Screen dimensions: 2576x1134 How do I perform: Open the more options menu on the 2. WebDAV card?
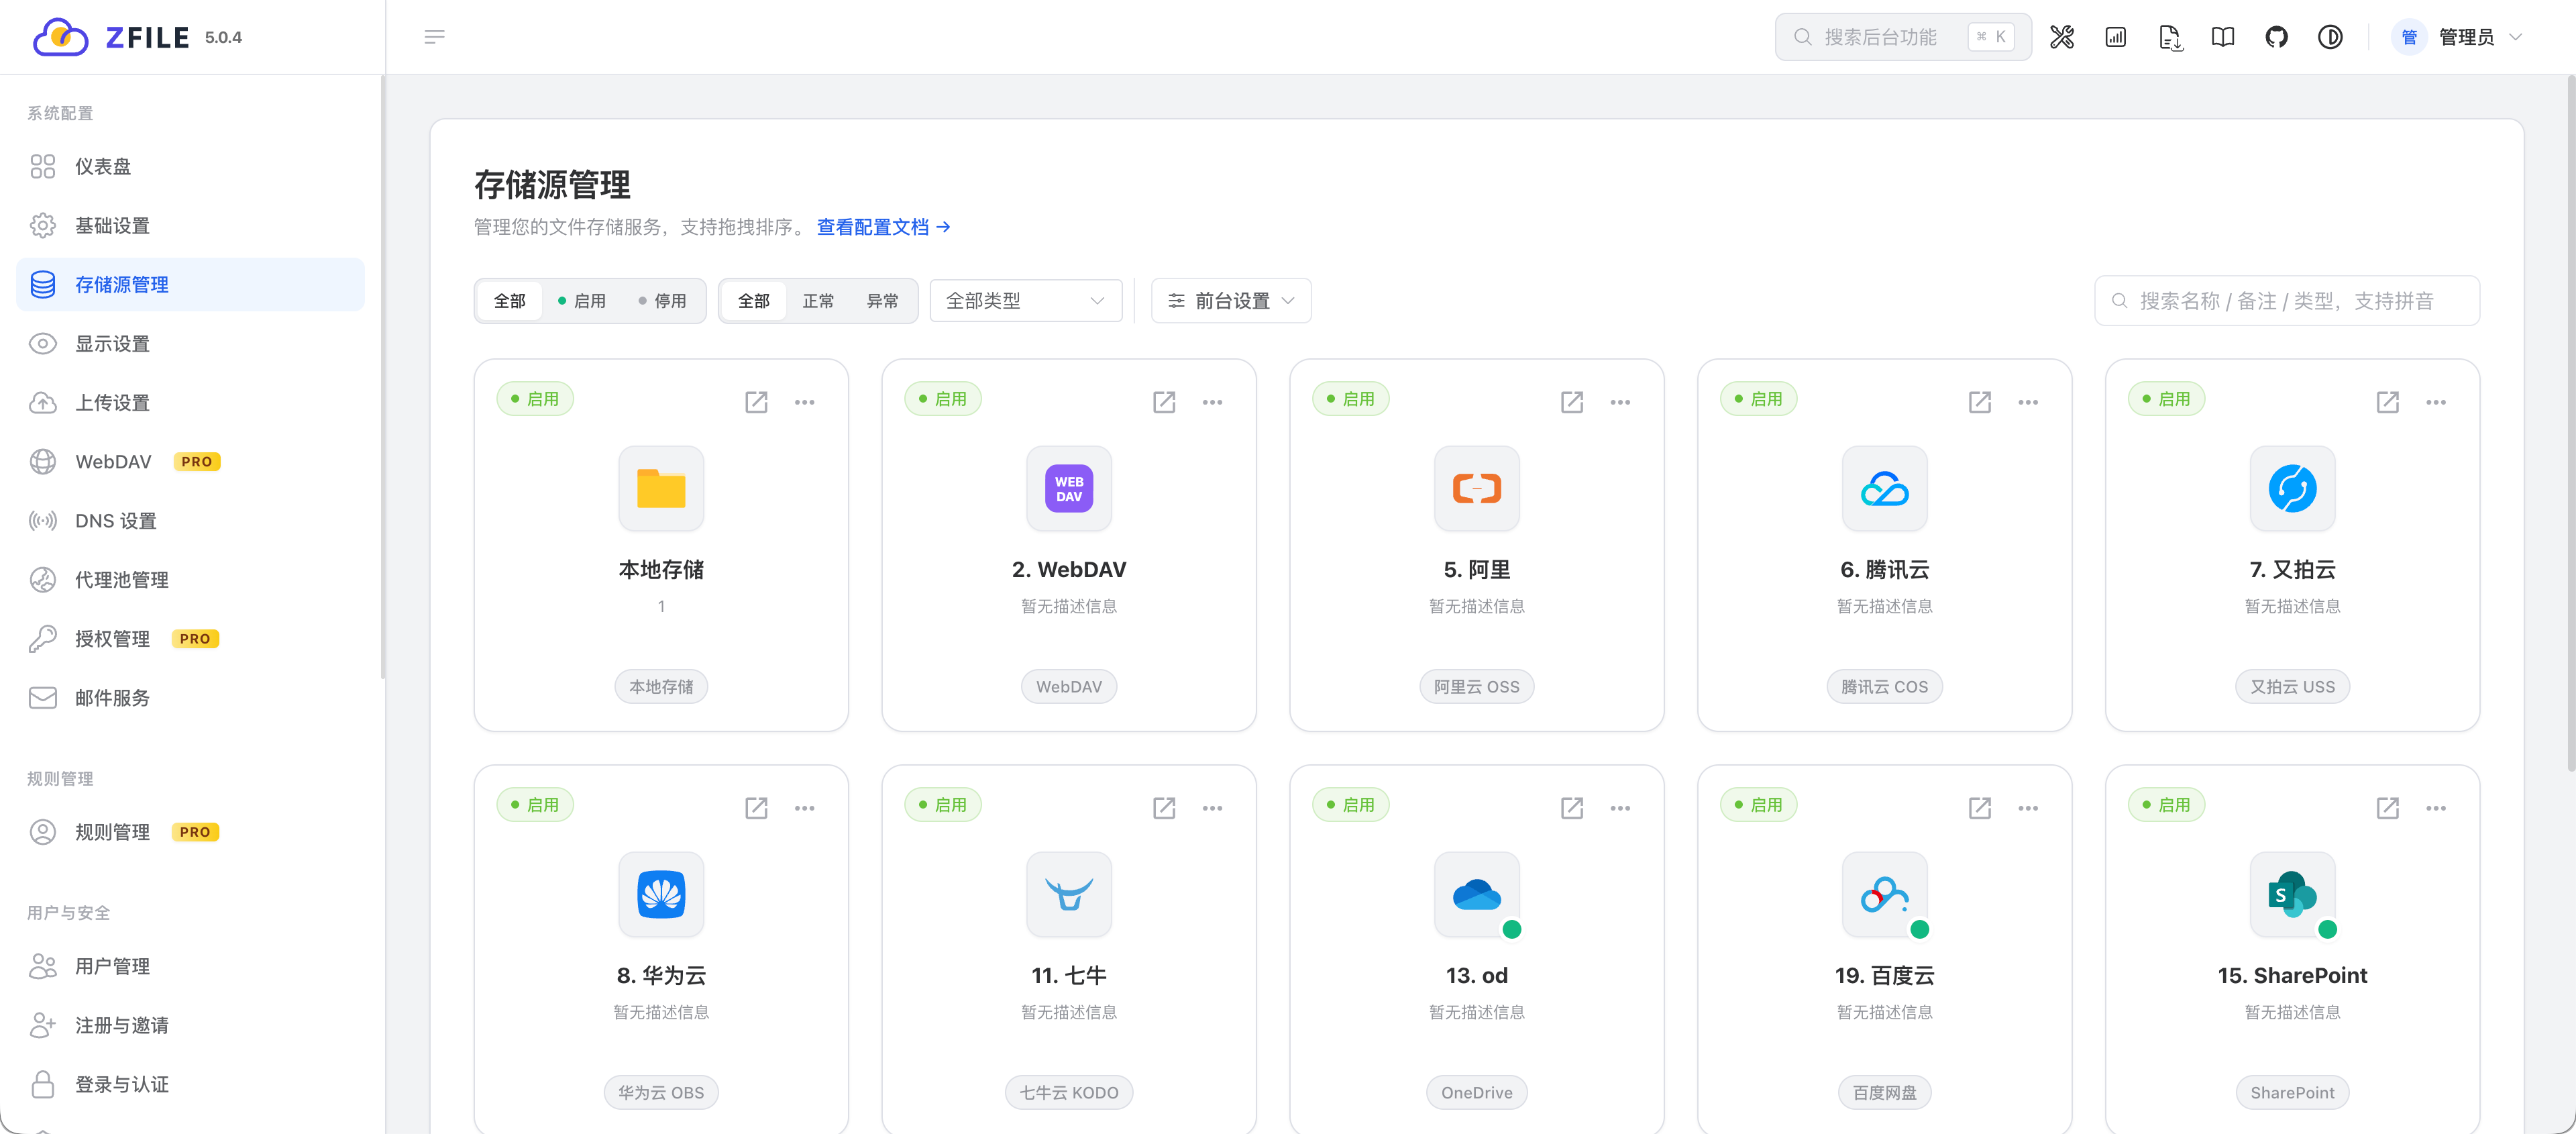1212,402
